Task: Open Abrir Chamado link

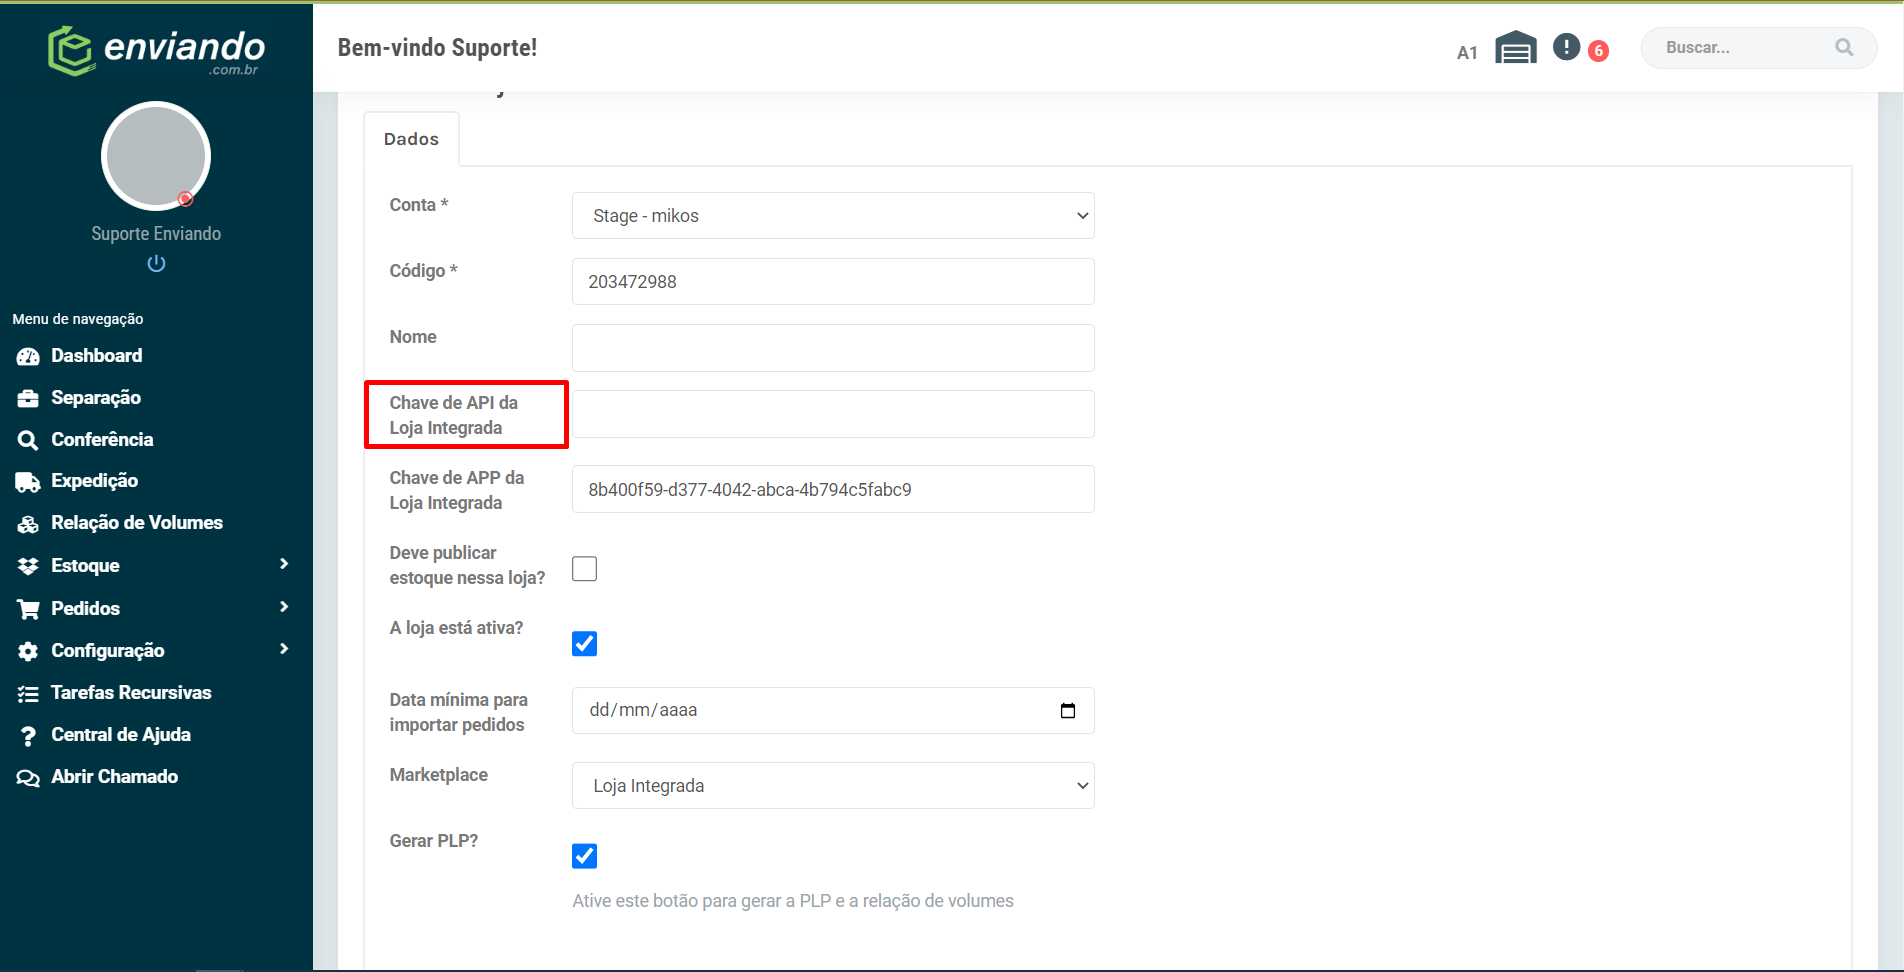Action: [115, 777]
